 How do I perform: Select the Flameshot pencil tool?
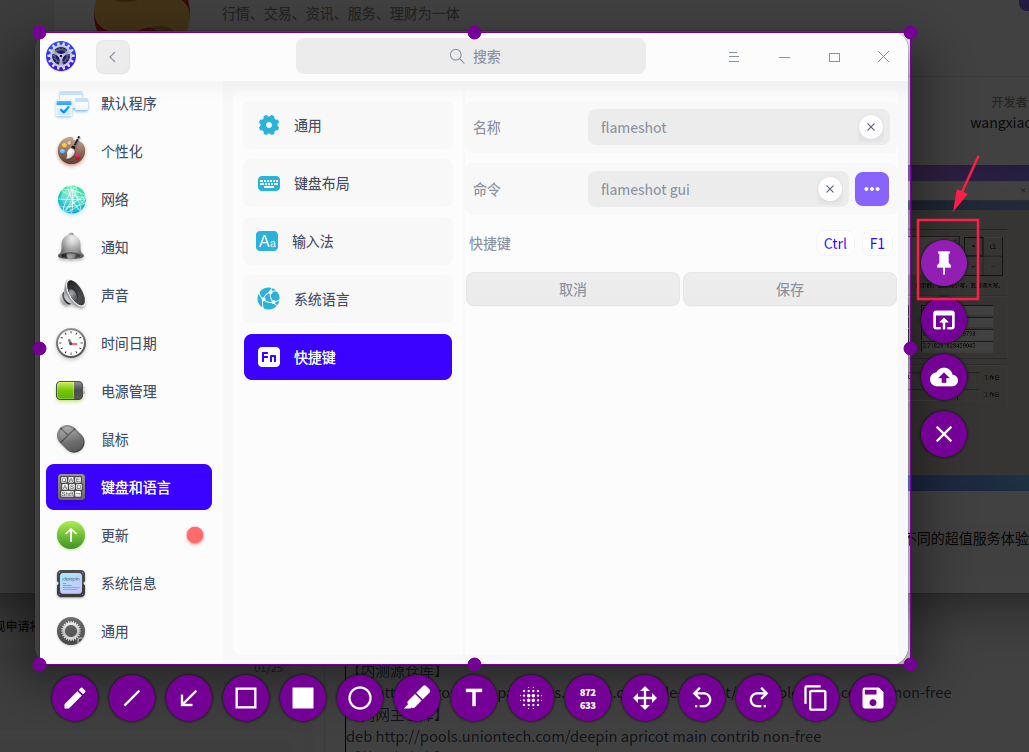[75, 698]
